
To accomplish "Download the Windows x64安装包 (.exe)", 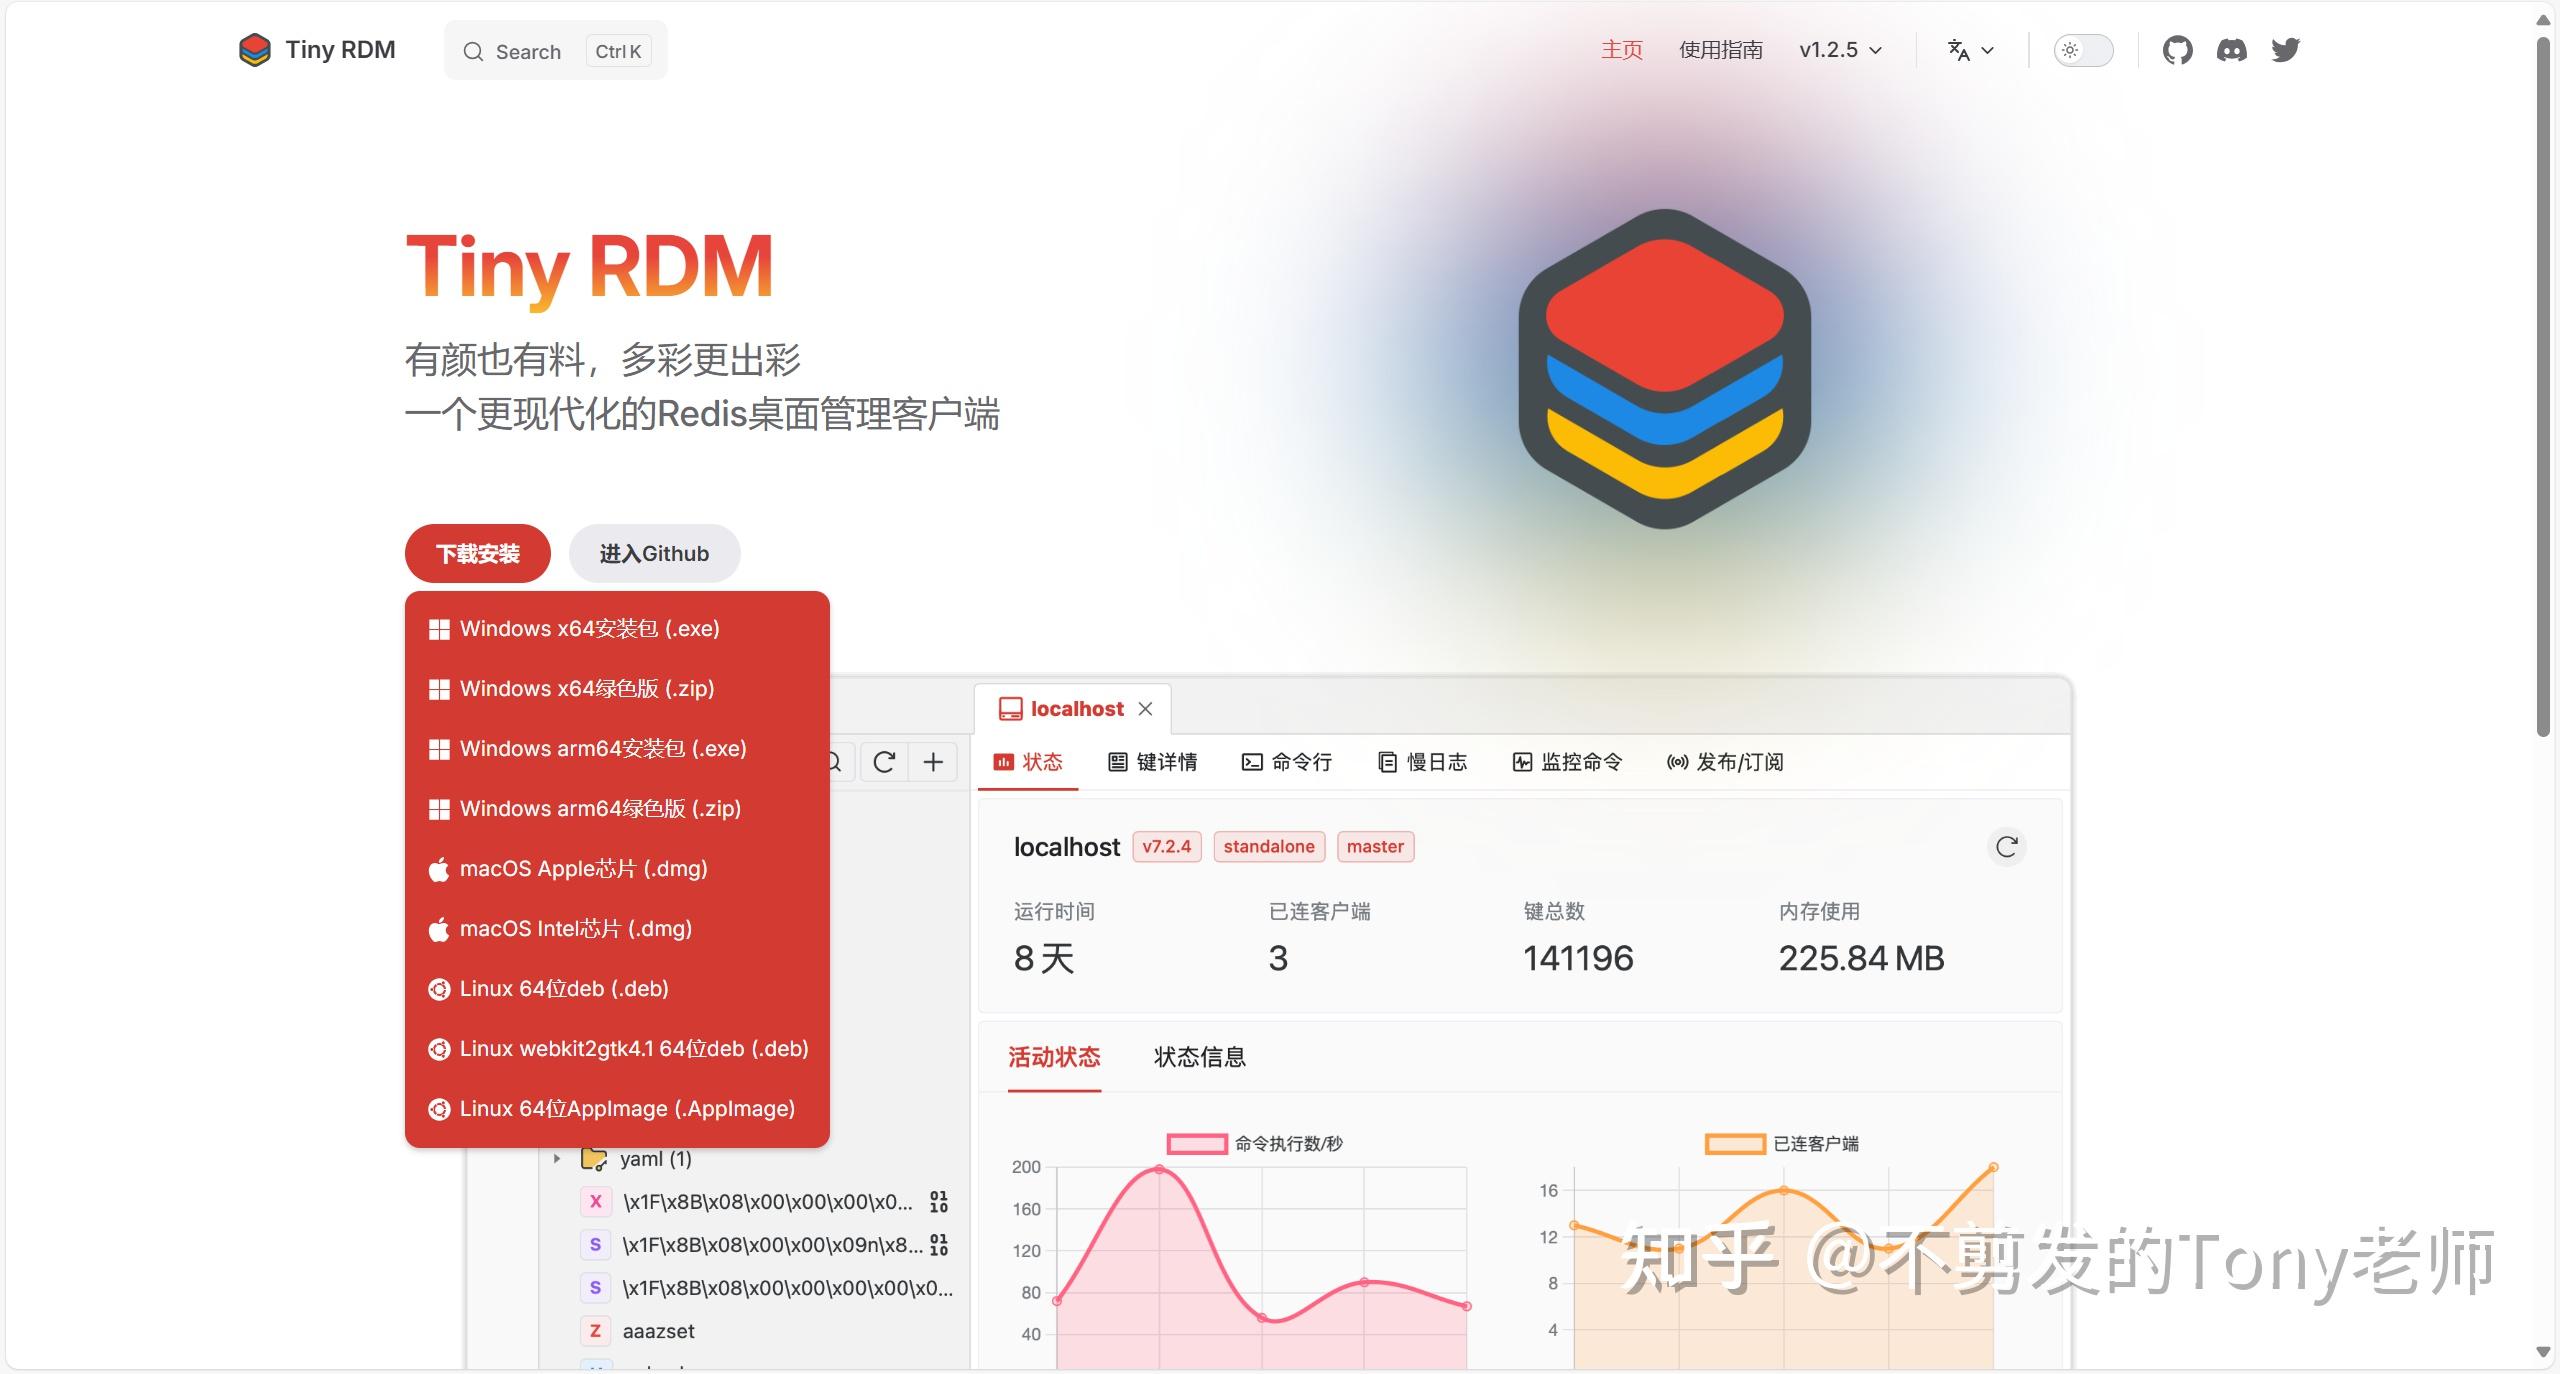I will click(589, 628).
